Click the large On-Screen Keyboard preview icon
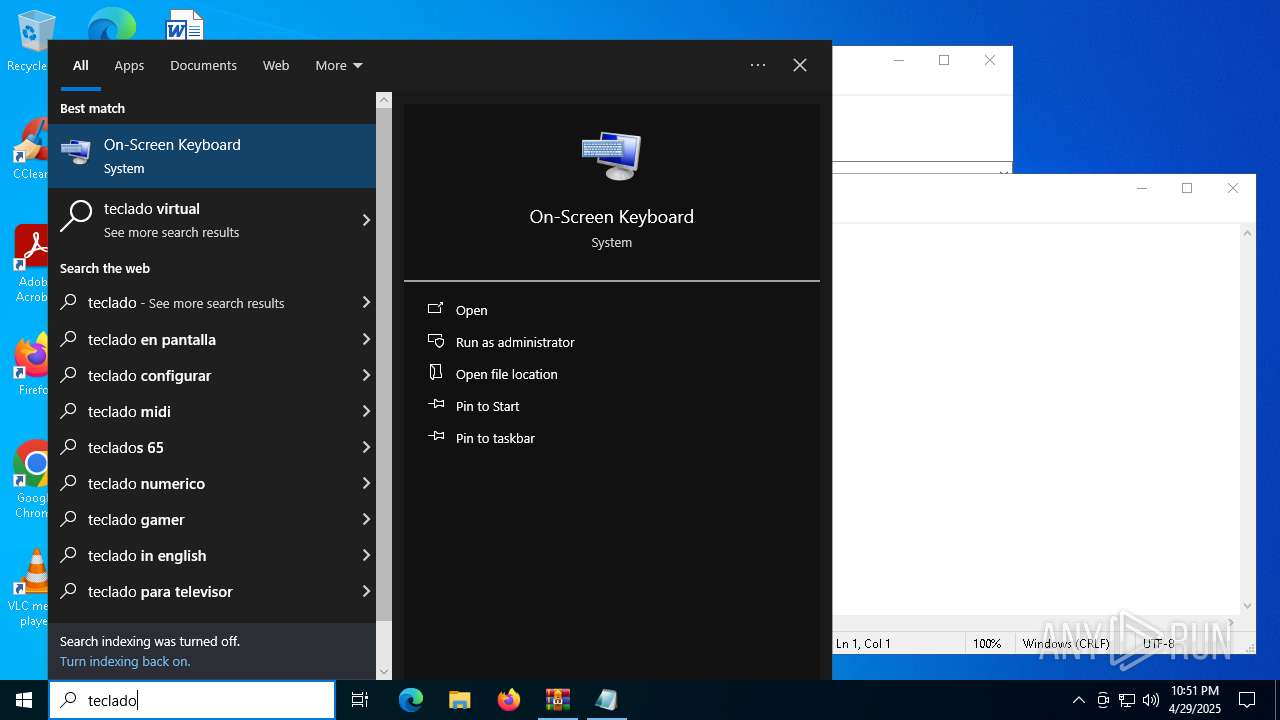The width and height of the screenshot is (1280, 720). tap(611, 156)
